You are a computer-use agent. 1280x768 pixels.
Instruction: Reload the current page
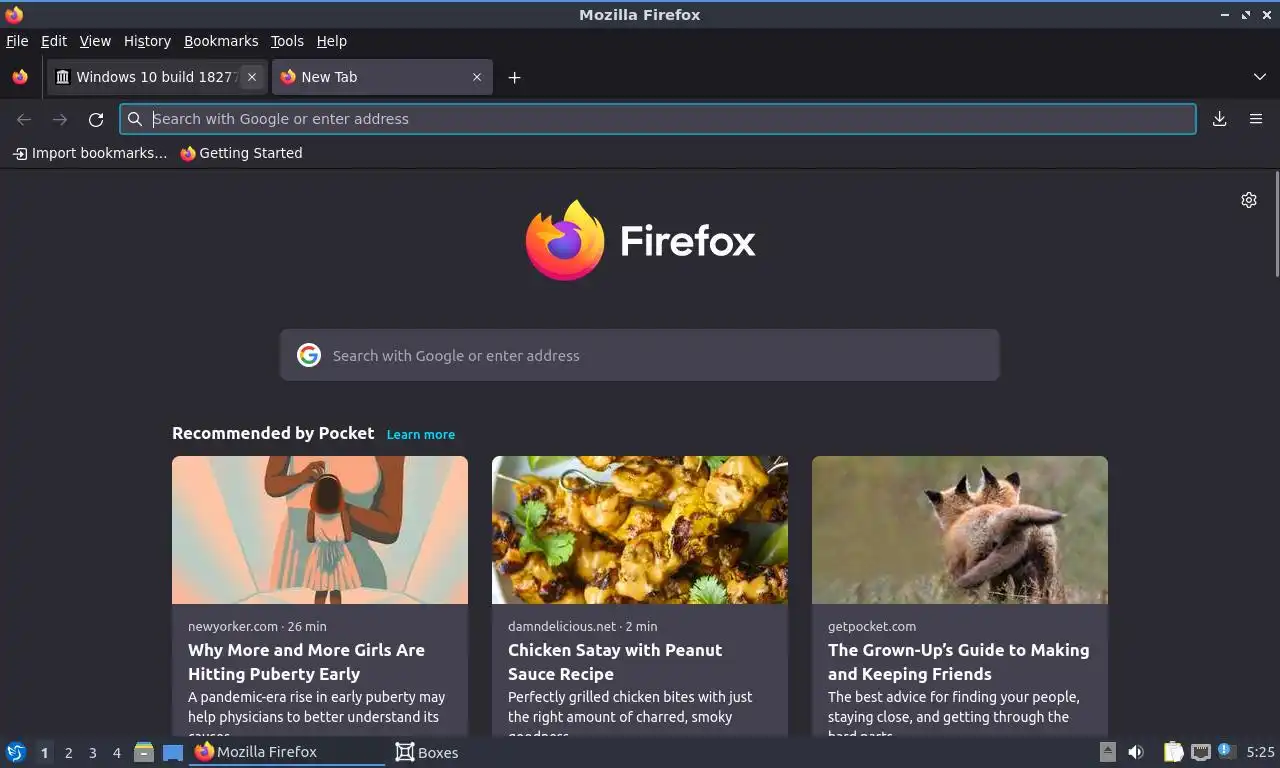[96, 119]
